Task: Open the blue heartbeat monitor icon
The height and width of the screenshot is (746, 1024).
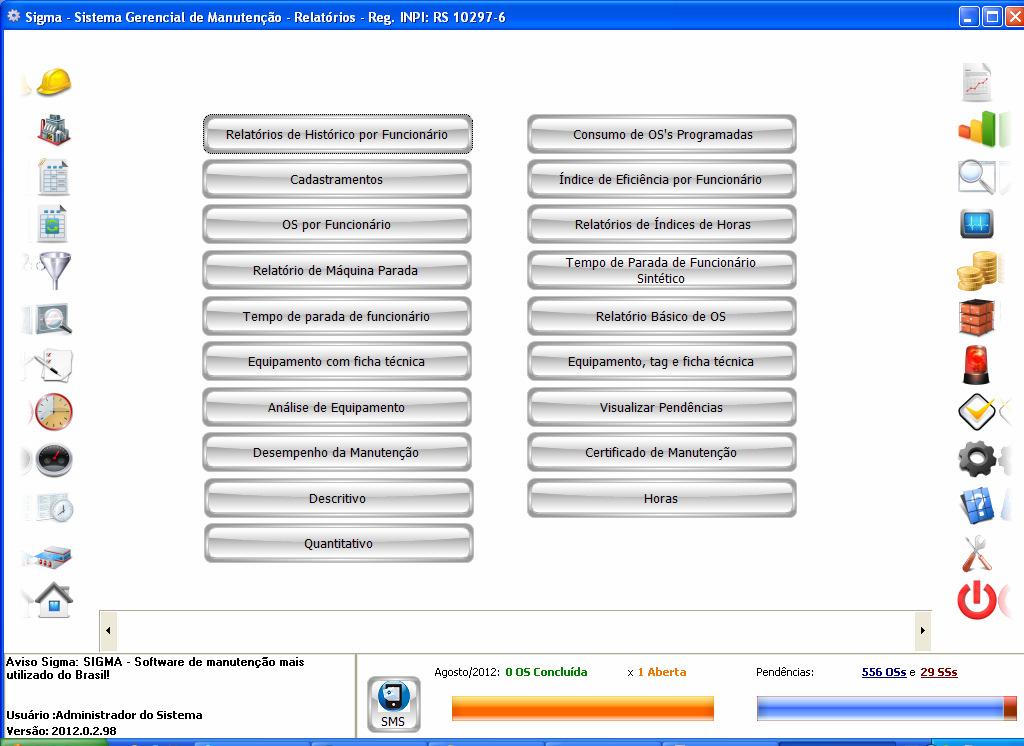Action: coord(977,224)
